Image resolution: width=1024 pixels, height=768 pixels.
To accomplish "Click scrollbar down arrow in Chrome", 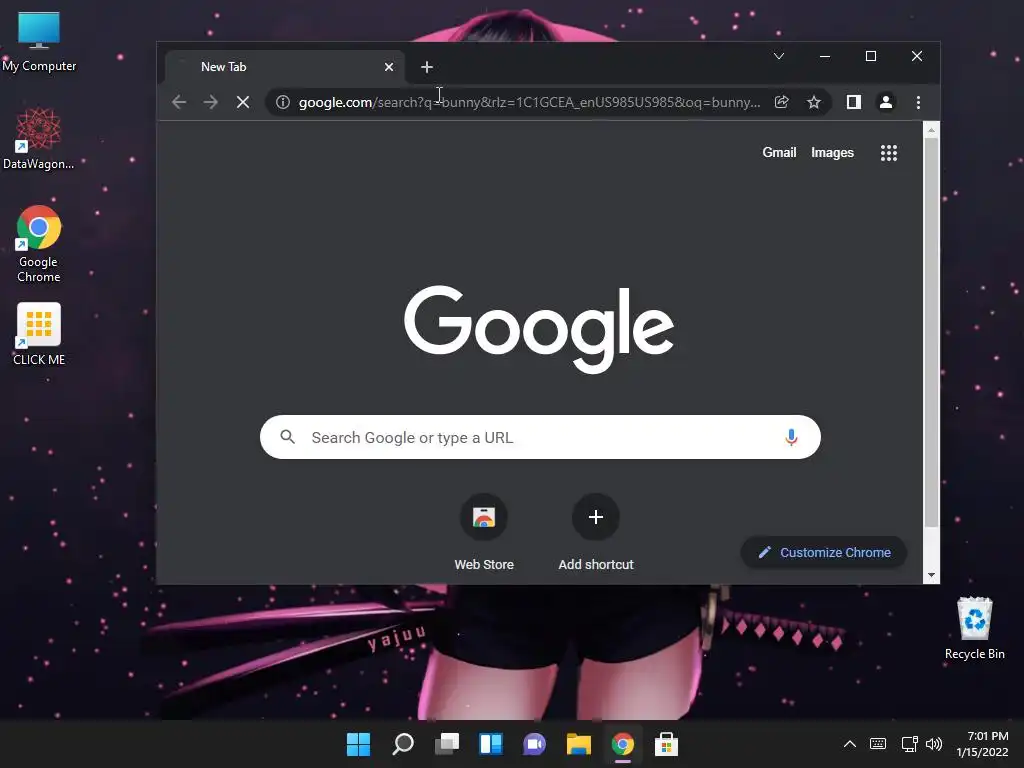I will tap(931, 575).
